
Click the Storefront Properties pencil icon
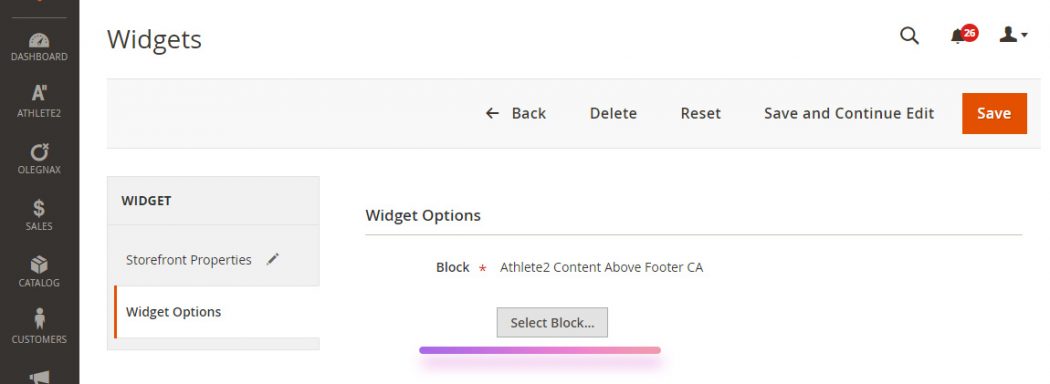coord(273,259)
